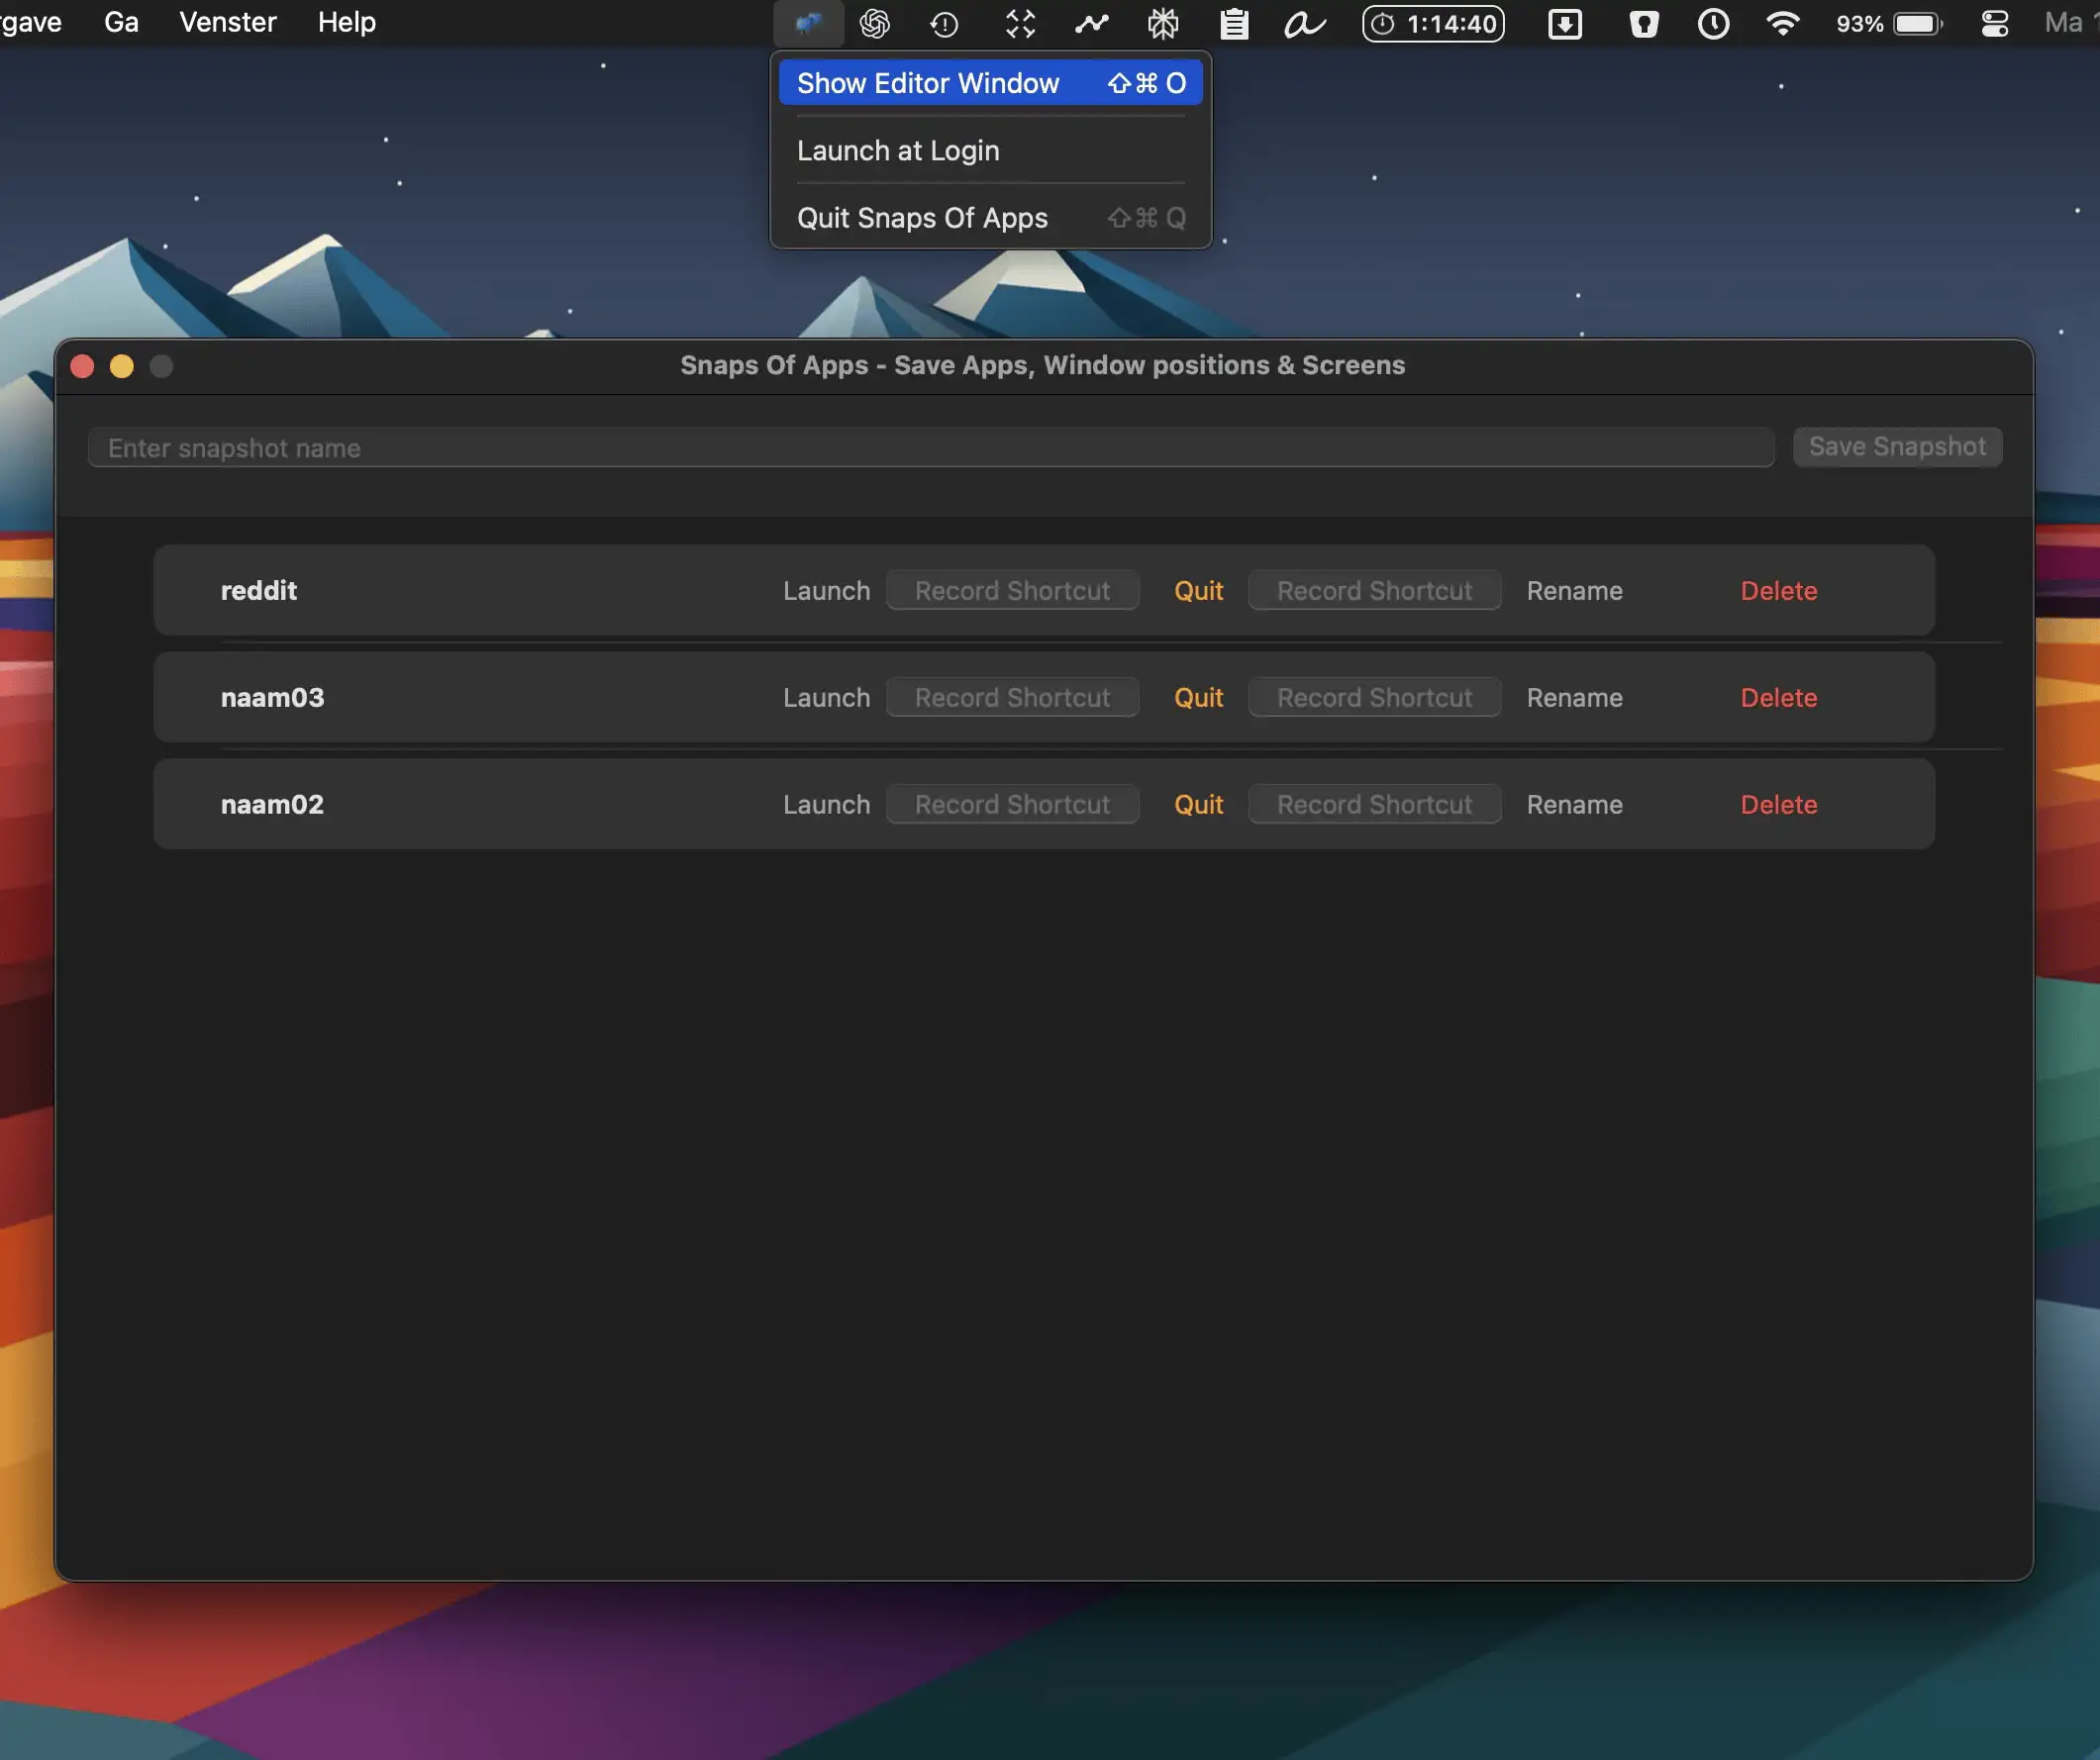2100x1760 pixels.
Task: Click the Save Snapshot button
Action: tap(1896, 446)
